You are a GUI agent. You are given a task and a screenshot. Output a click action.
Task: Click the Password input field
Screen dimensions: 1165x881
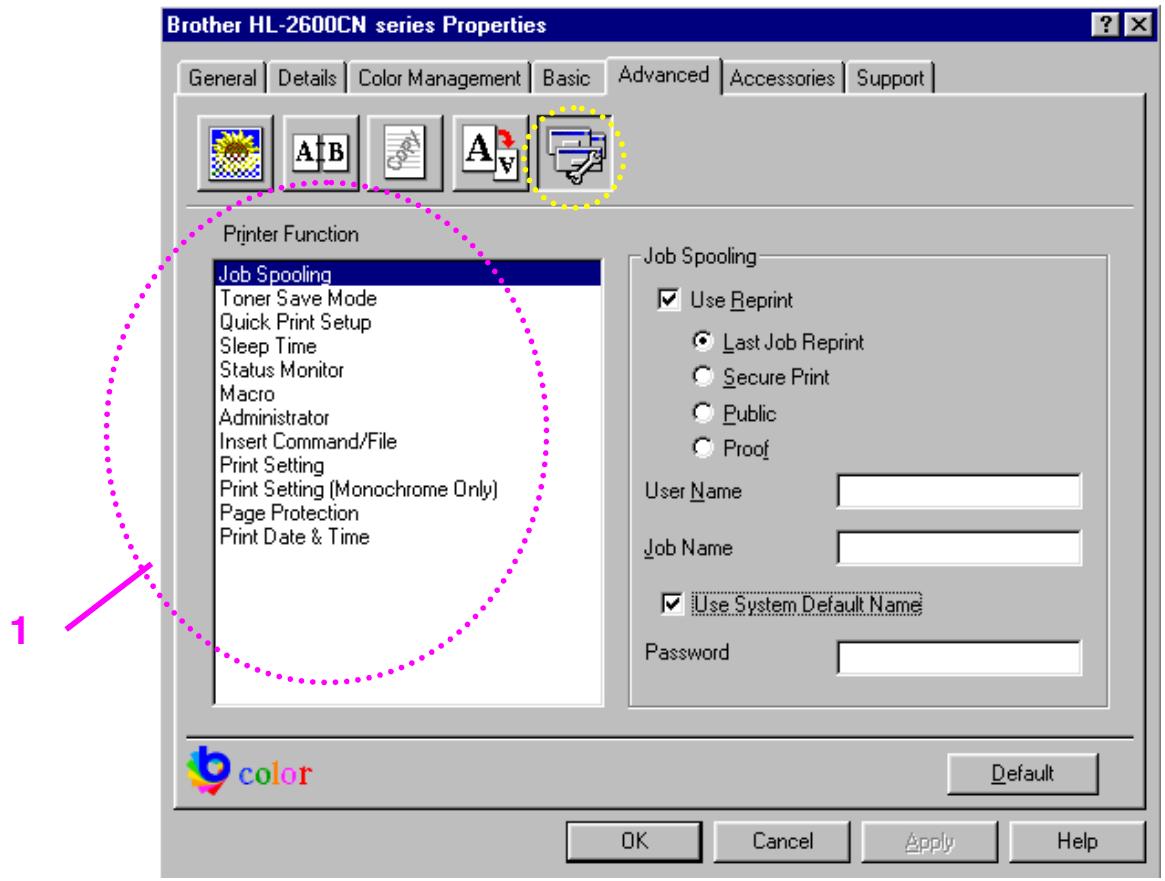click(x=959, y=657)
